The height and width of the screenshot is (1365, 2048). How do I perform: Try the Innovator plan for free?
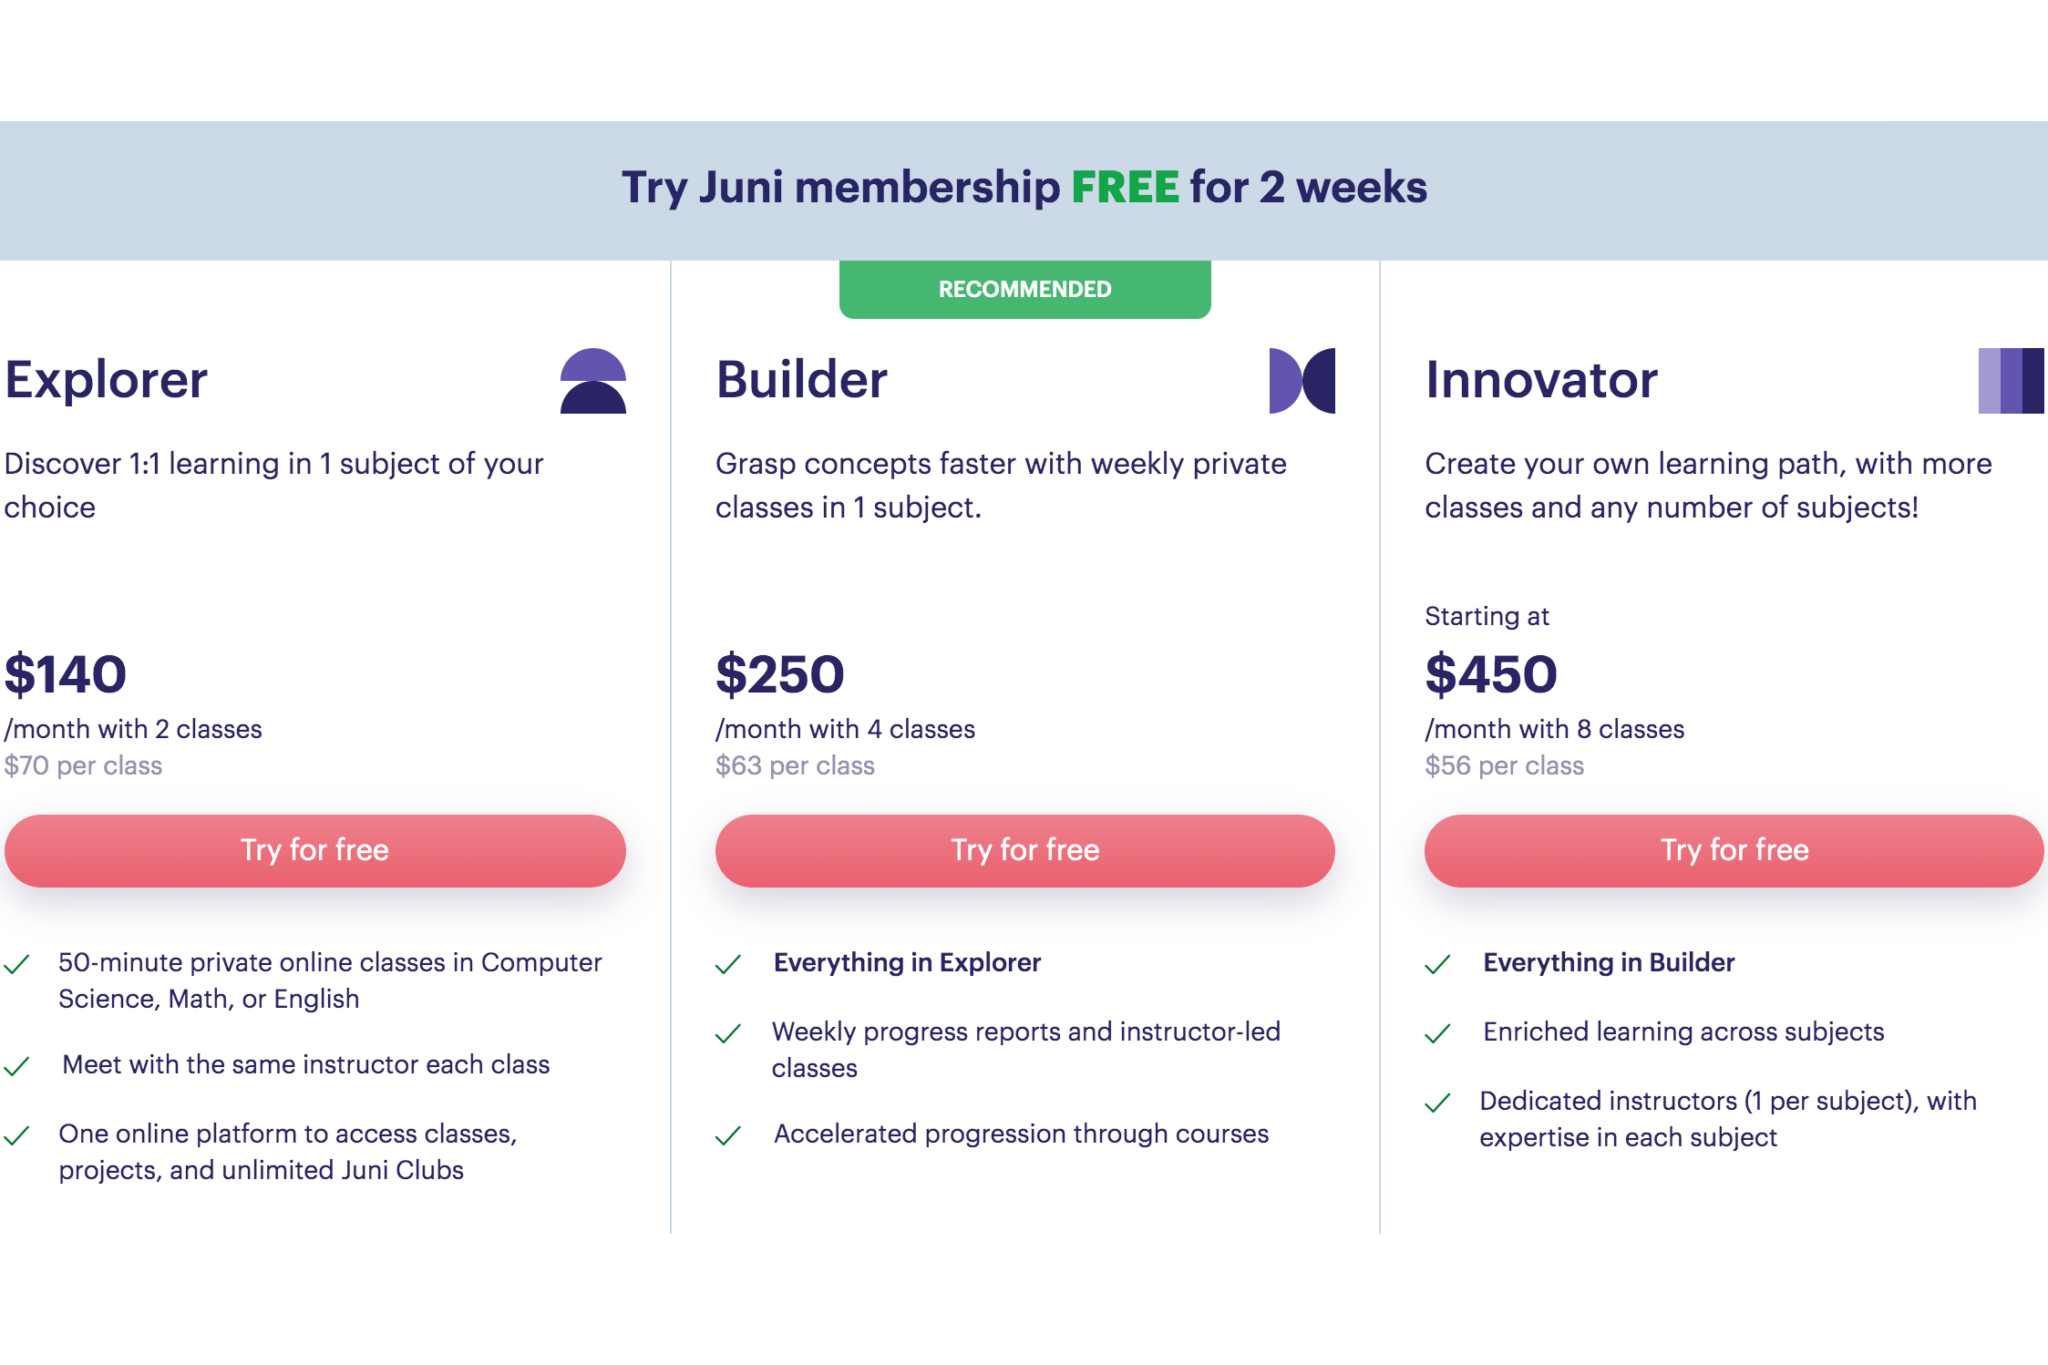coord(1733,850)
